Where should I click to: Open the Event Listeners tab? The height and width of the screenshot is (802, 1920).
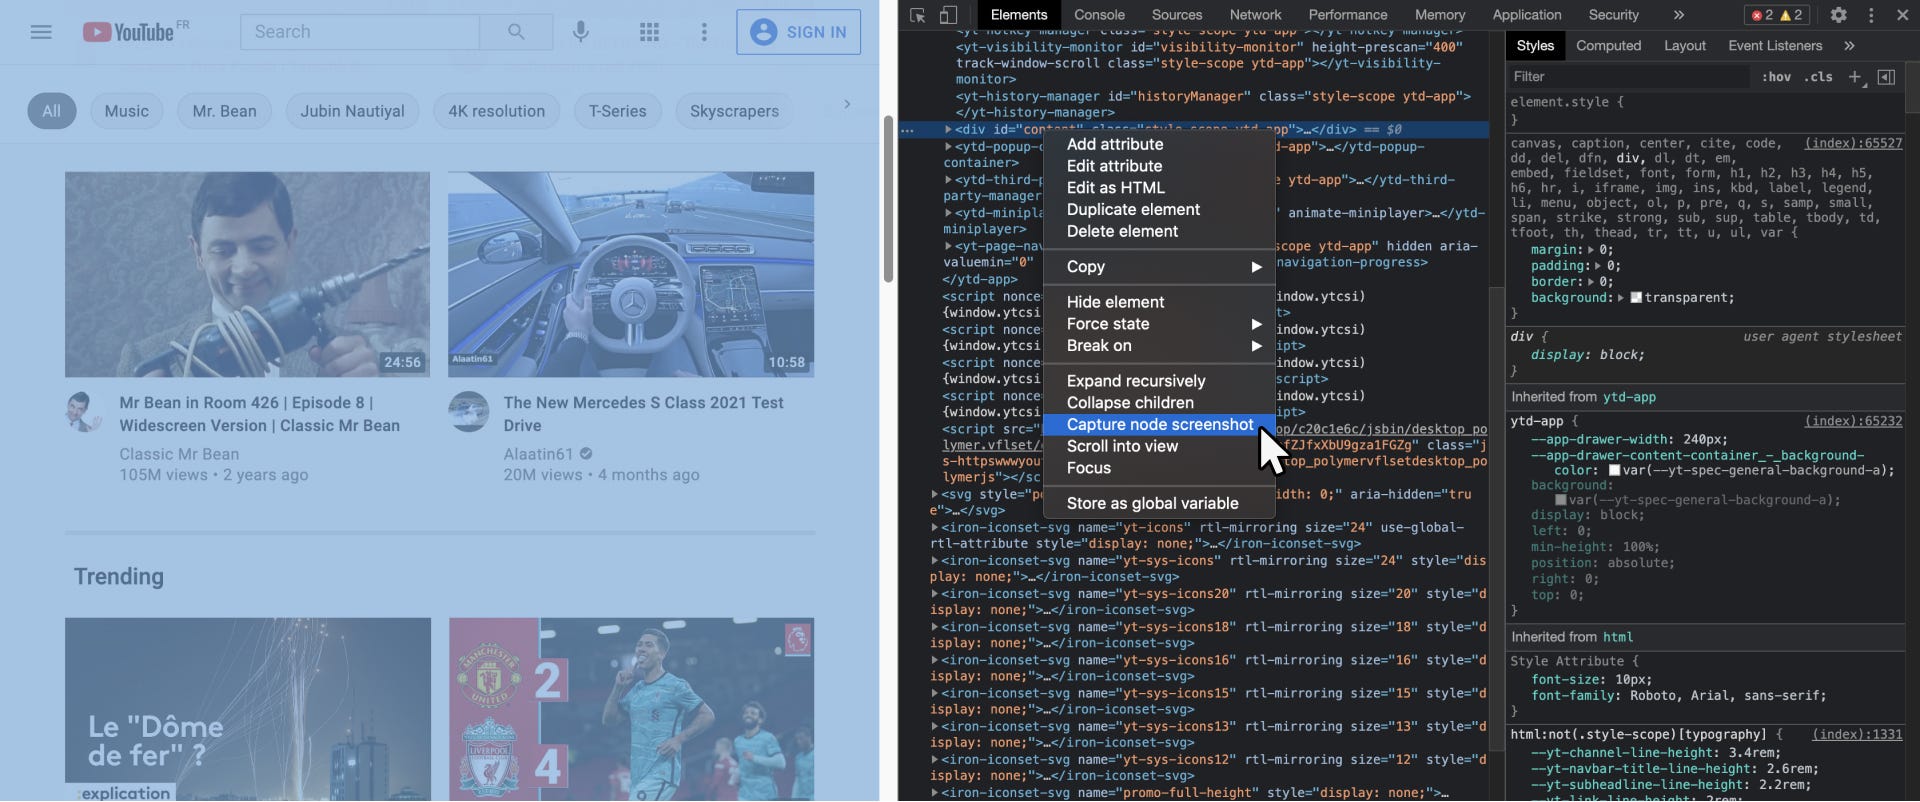click(1774, 46)
